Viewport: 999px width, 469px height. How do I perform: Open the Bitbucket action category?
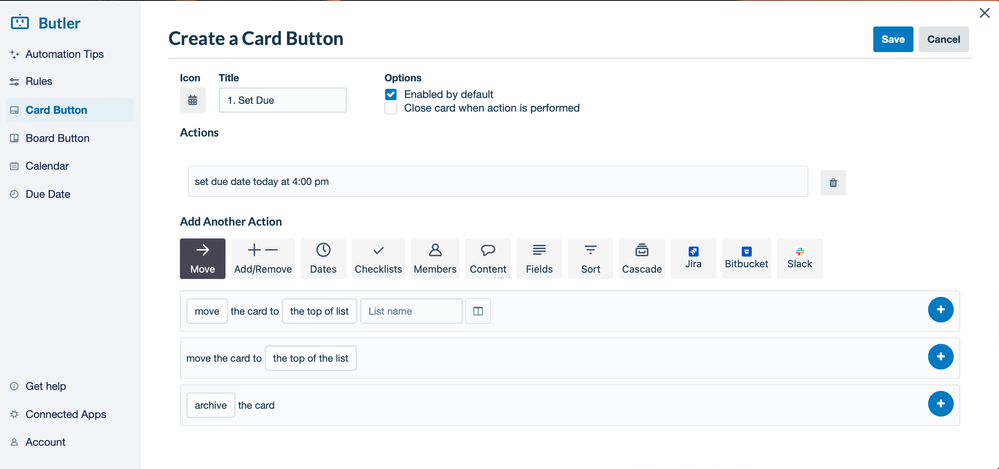[747, 259]
